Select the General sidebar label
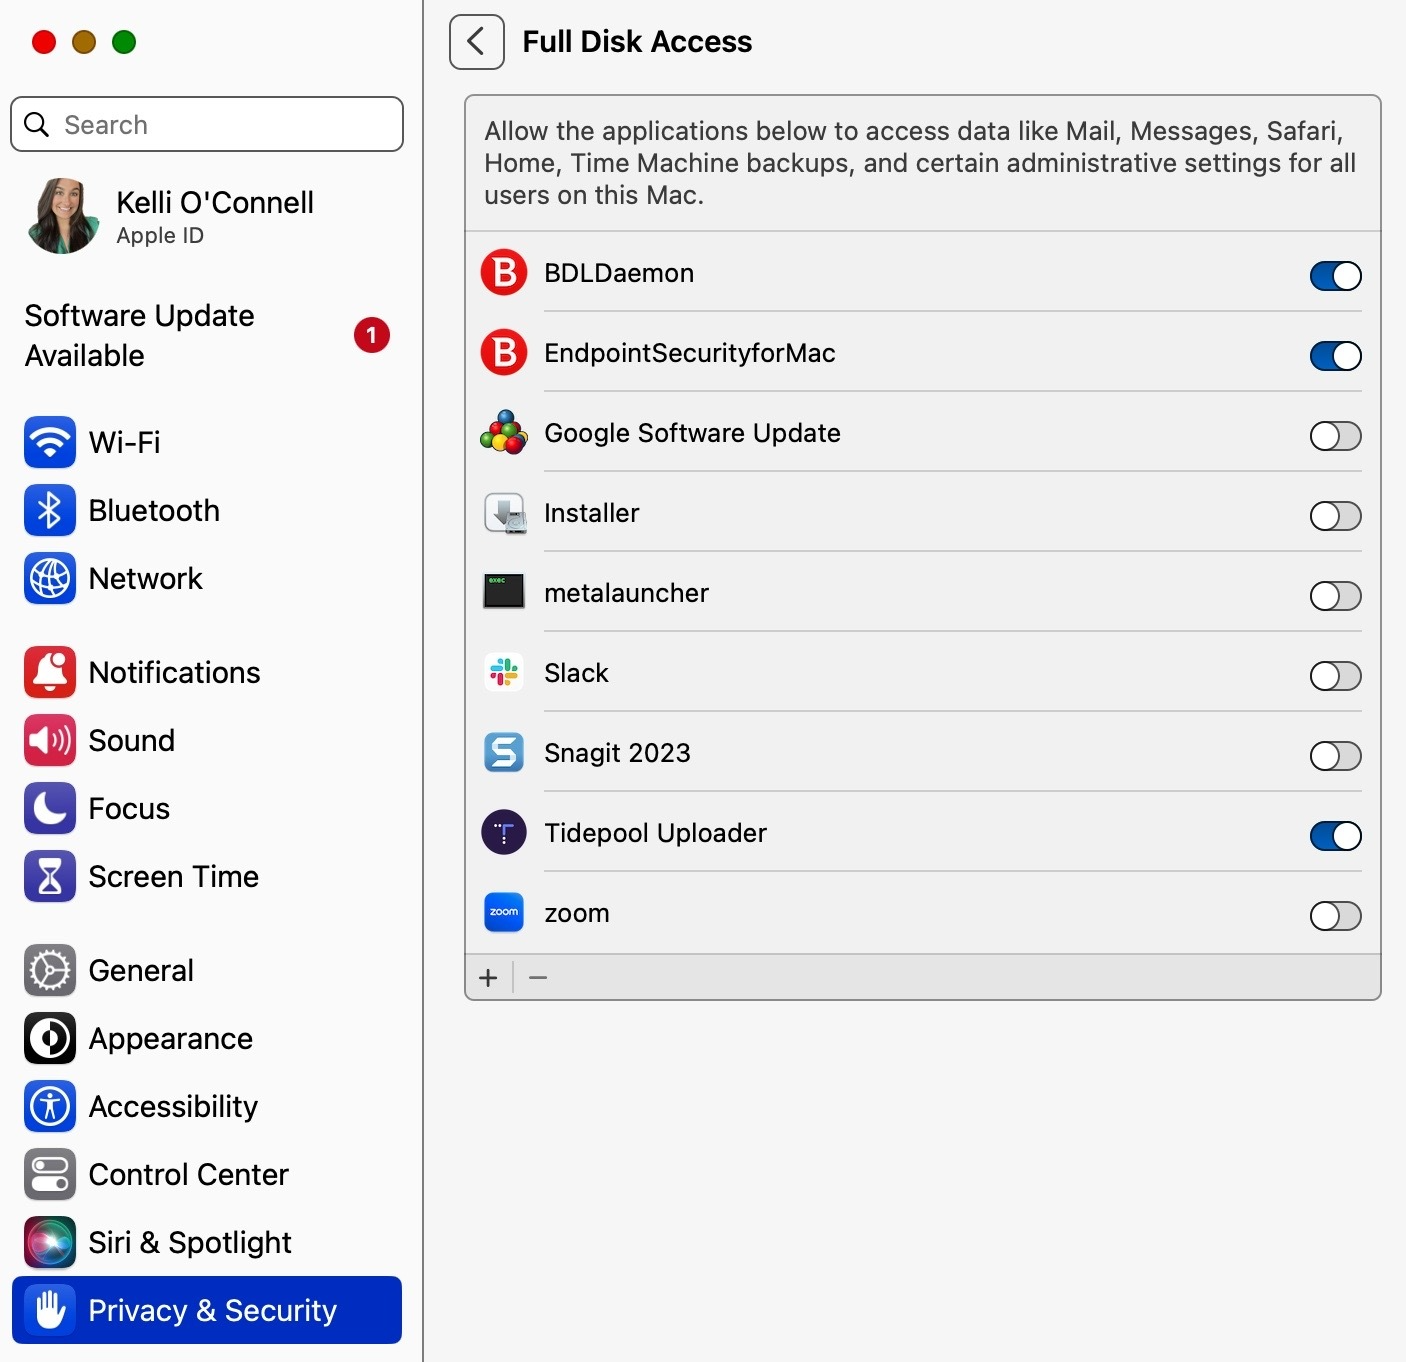 (141, 970)
